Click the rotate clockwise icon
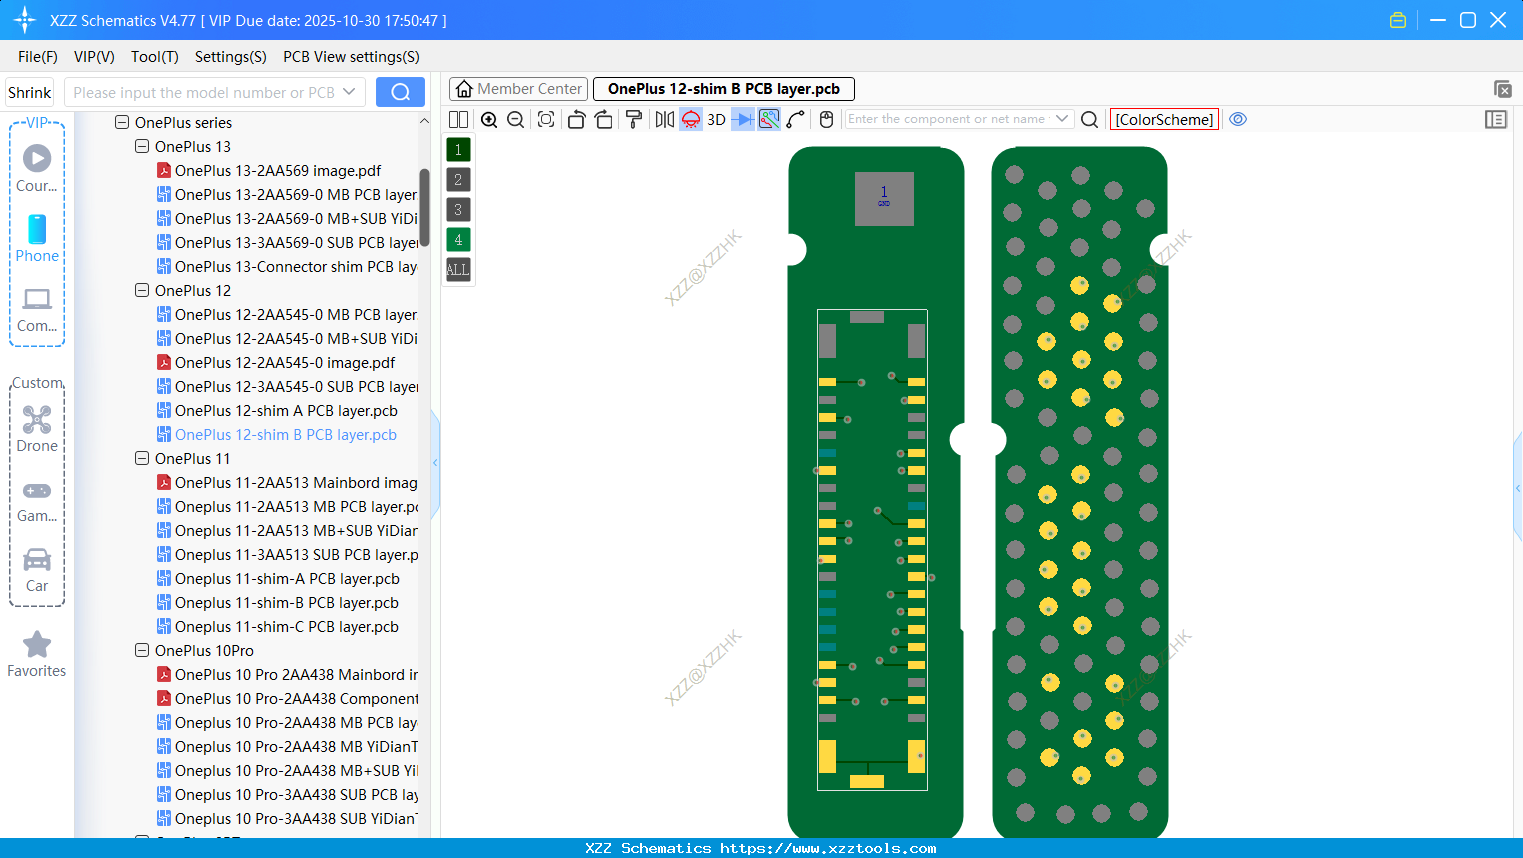The height and width of the screenshot is (858, 1523). coord(604,119)
